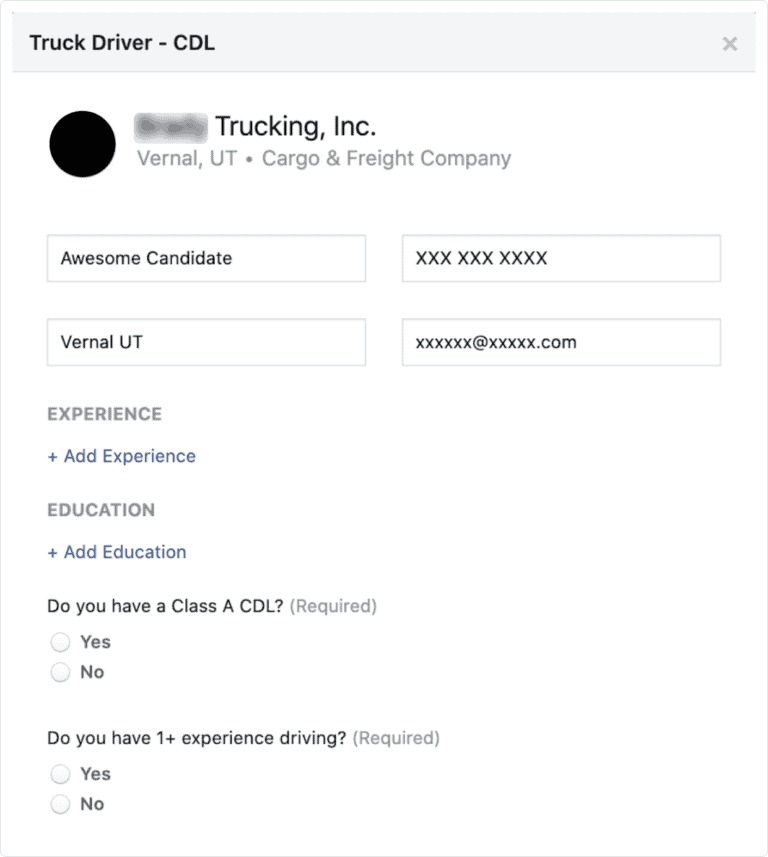The height and width of the screenshot is (857, 768).
Task: Close the Truck Driver - CDL dialog
Action: [x=730, y=43]
